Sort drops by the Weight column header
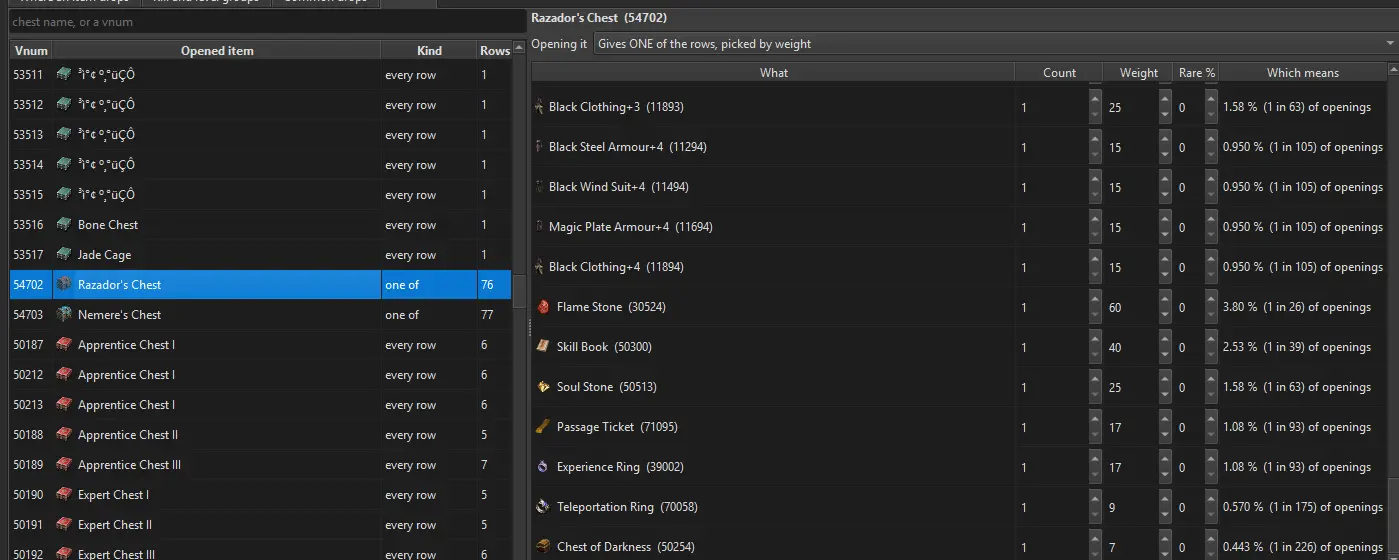 pyautogui.click(x=1139, y=73)
